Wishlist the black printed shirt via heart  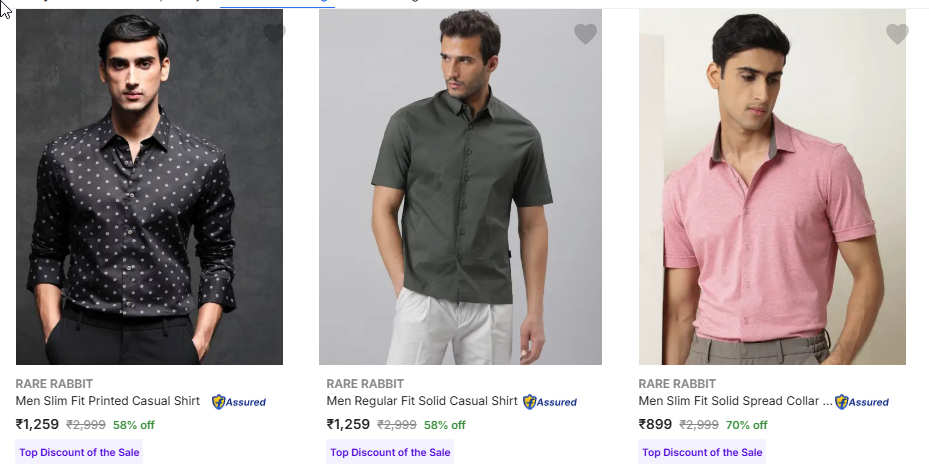pos(274,34)
